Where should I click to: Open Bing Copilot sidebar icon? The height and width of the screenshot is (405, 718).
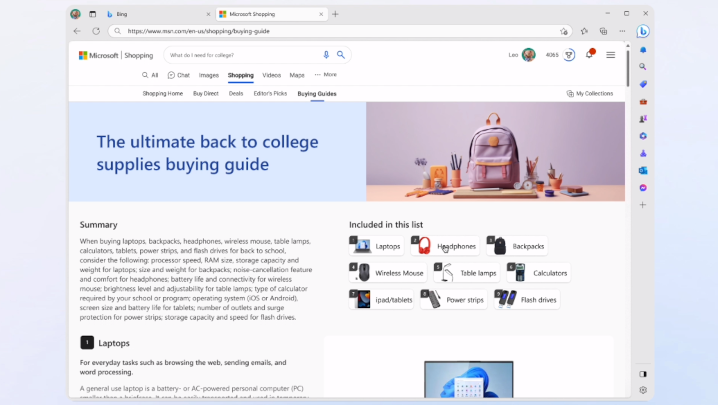click(x=643, y=31)
